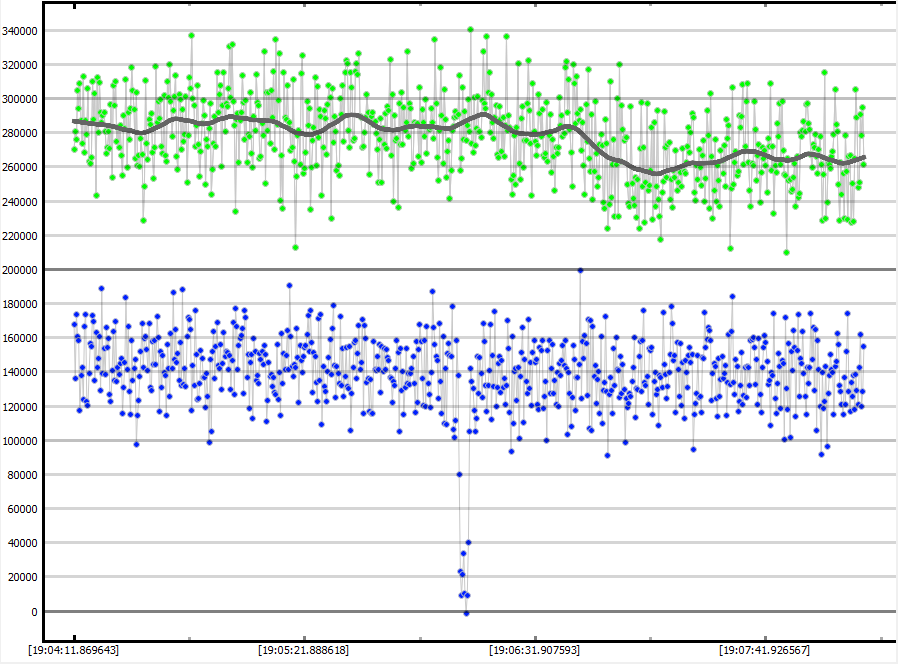The image size is (898, 664).
Task: Select the 200000 y-axis label
Action: point(21,270)
